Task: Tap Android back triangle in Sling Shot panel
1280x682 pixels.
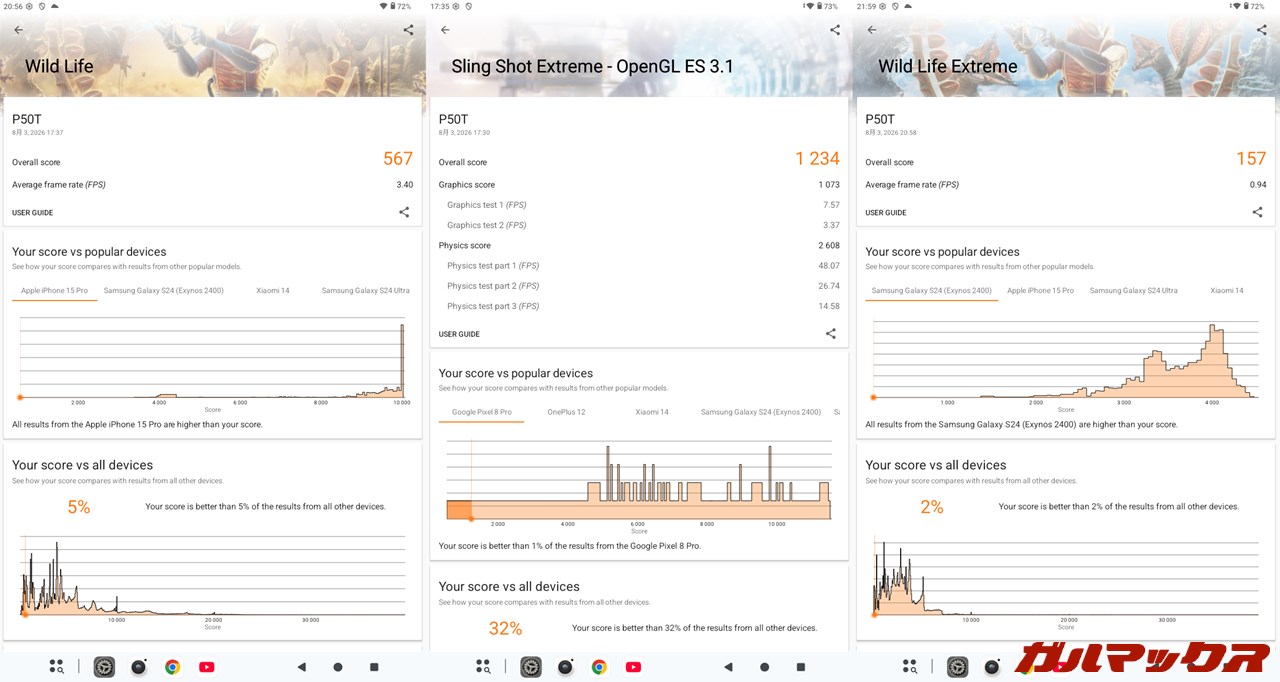Action: [x=728, y=667]
